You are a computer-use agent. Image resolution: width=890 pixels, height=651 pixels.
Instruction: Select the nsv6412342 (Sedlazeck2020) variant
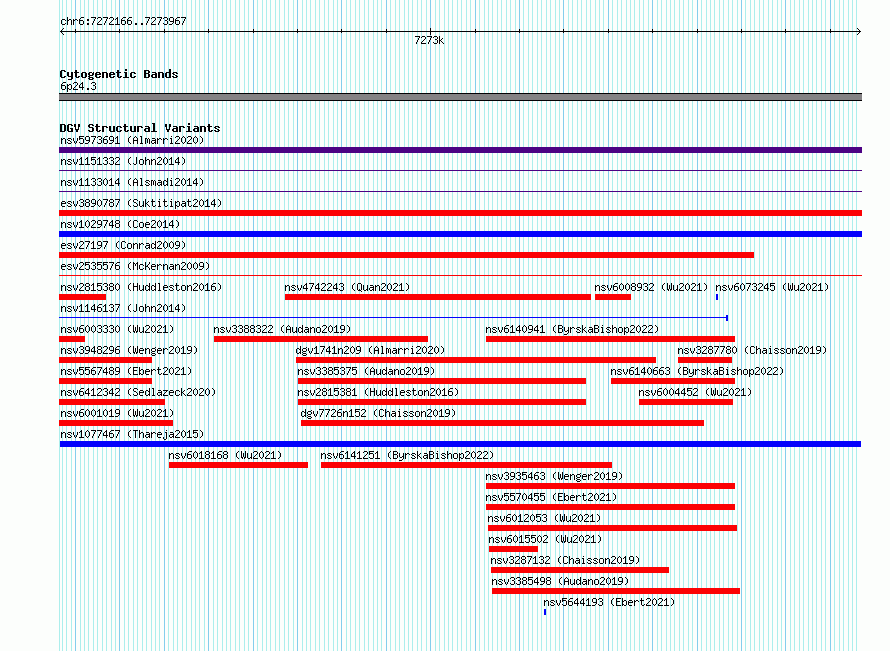click(138, 392)
